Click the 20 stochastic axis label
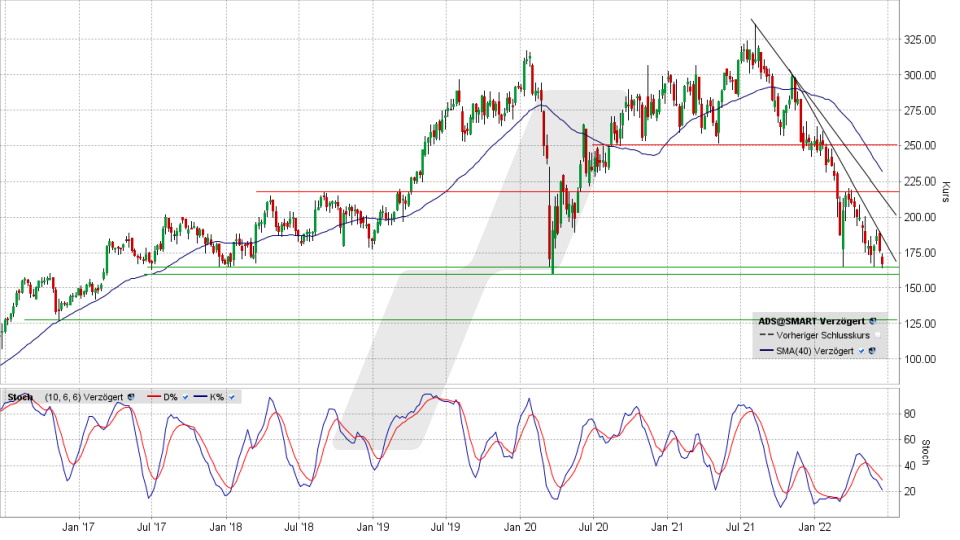The image size is (960, 540). [x=910, y=492]
